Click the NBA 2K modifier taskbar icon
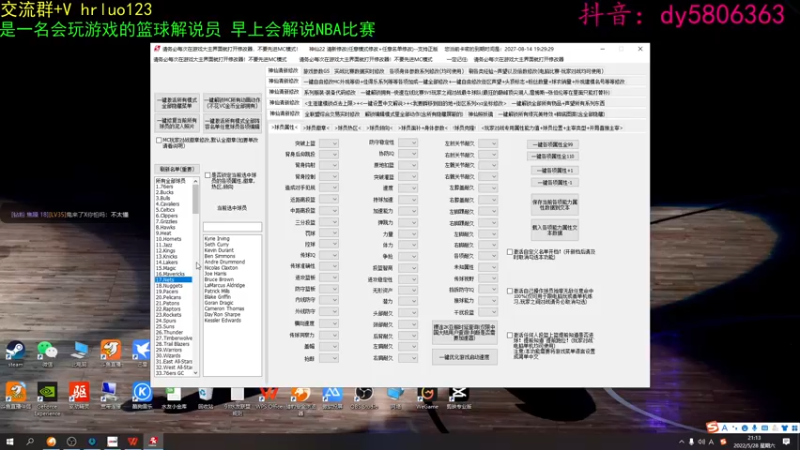This screenshot has height=450, width=800. point(153,441)
